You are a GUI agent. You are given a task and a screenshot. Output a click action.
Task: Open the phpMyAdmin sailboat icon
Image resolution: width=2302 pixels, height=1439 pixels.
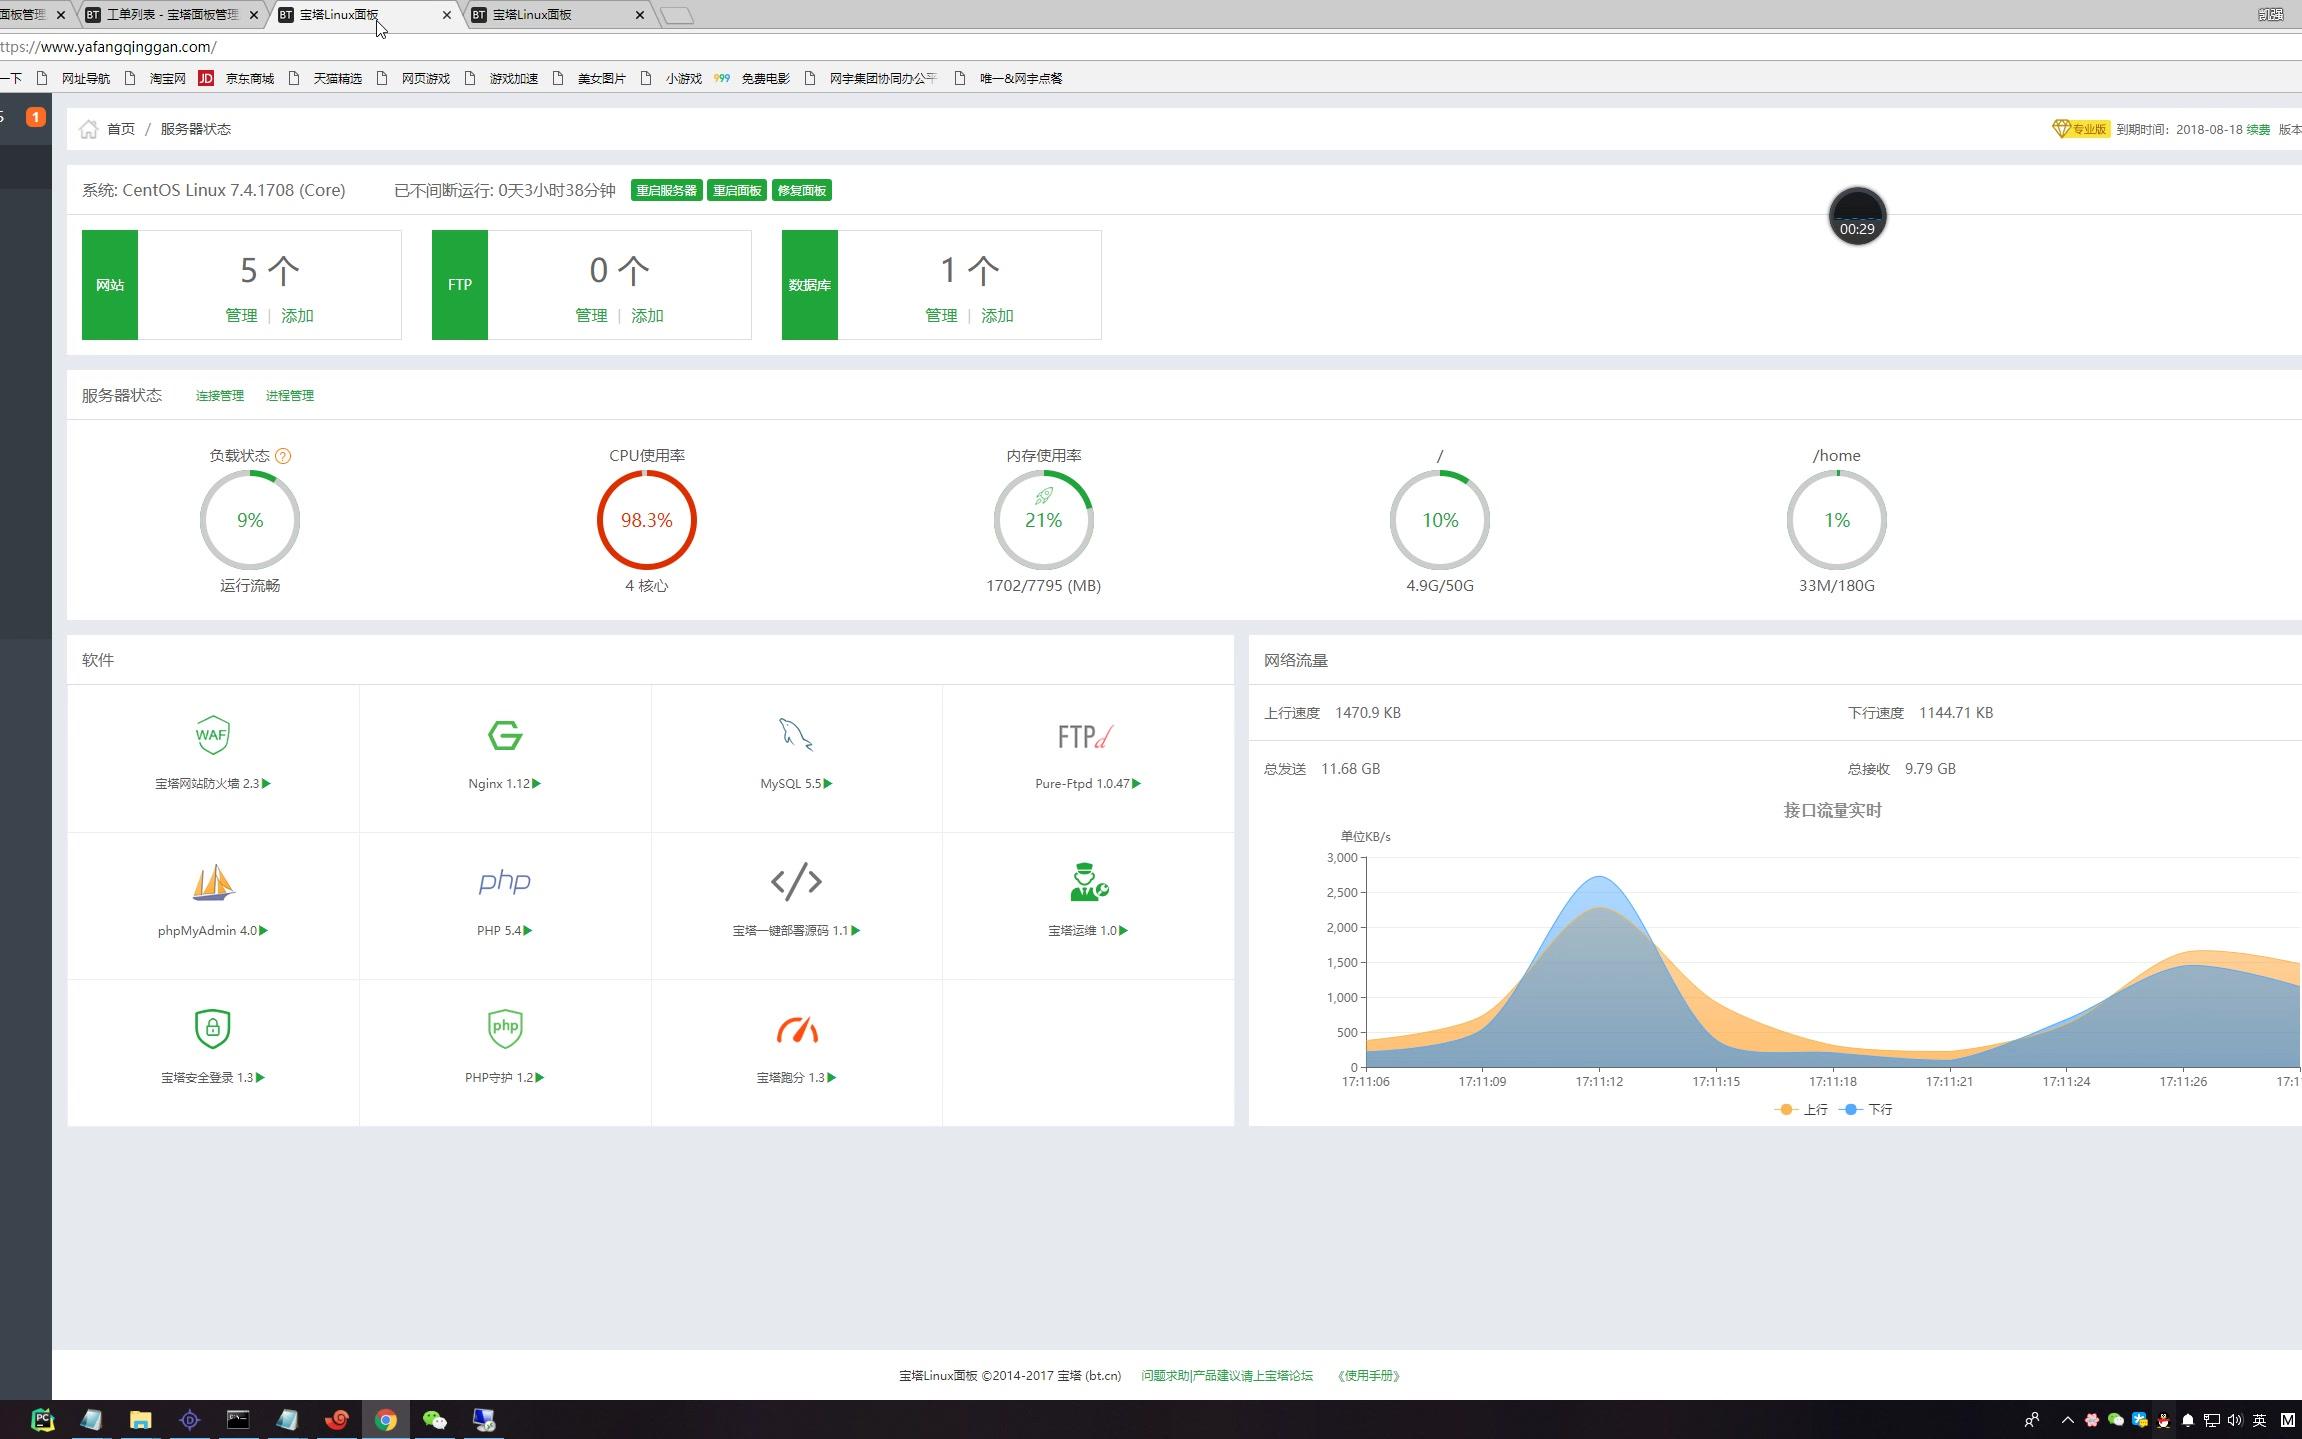coord(212,882)
